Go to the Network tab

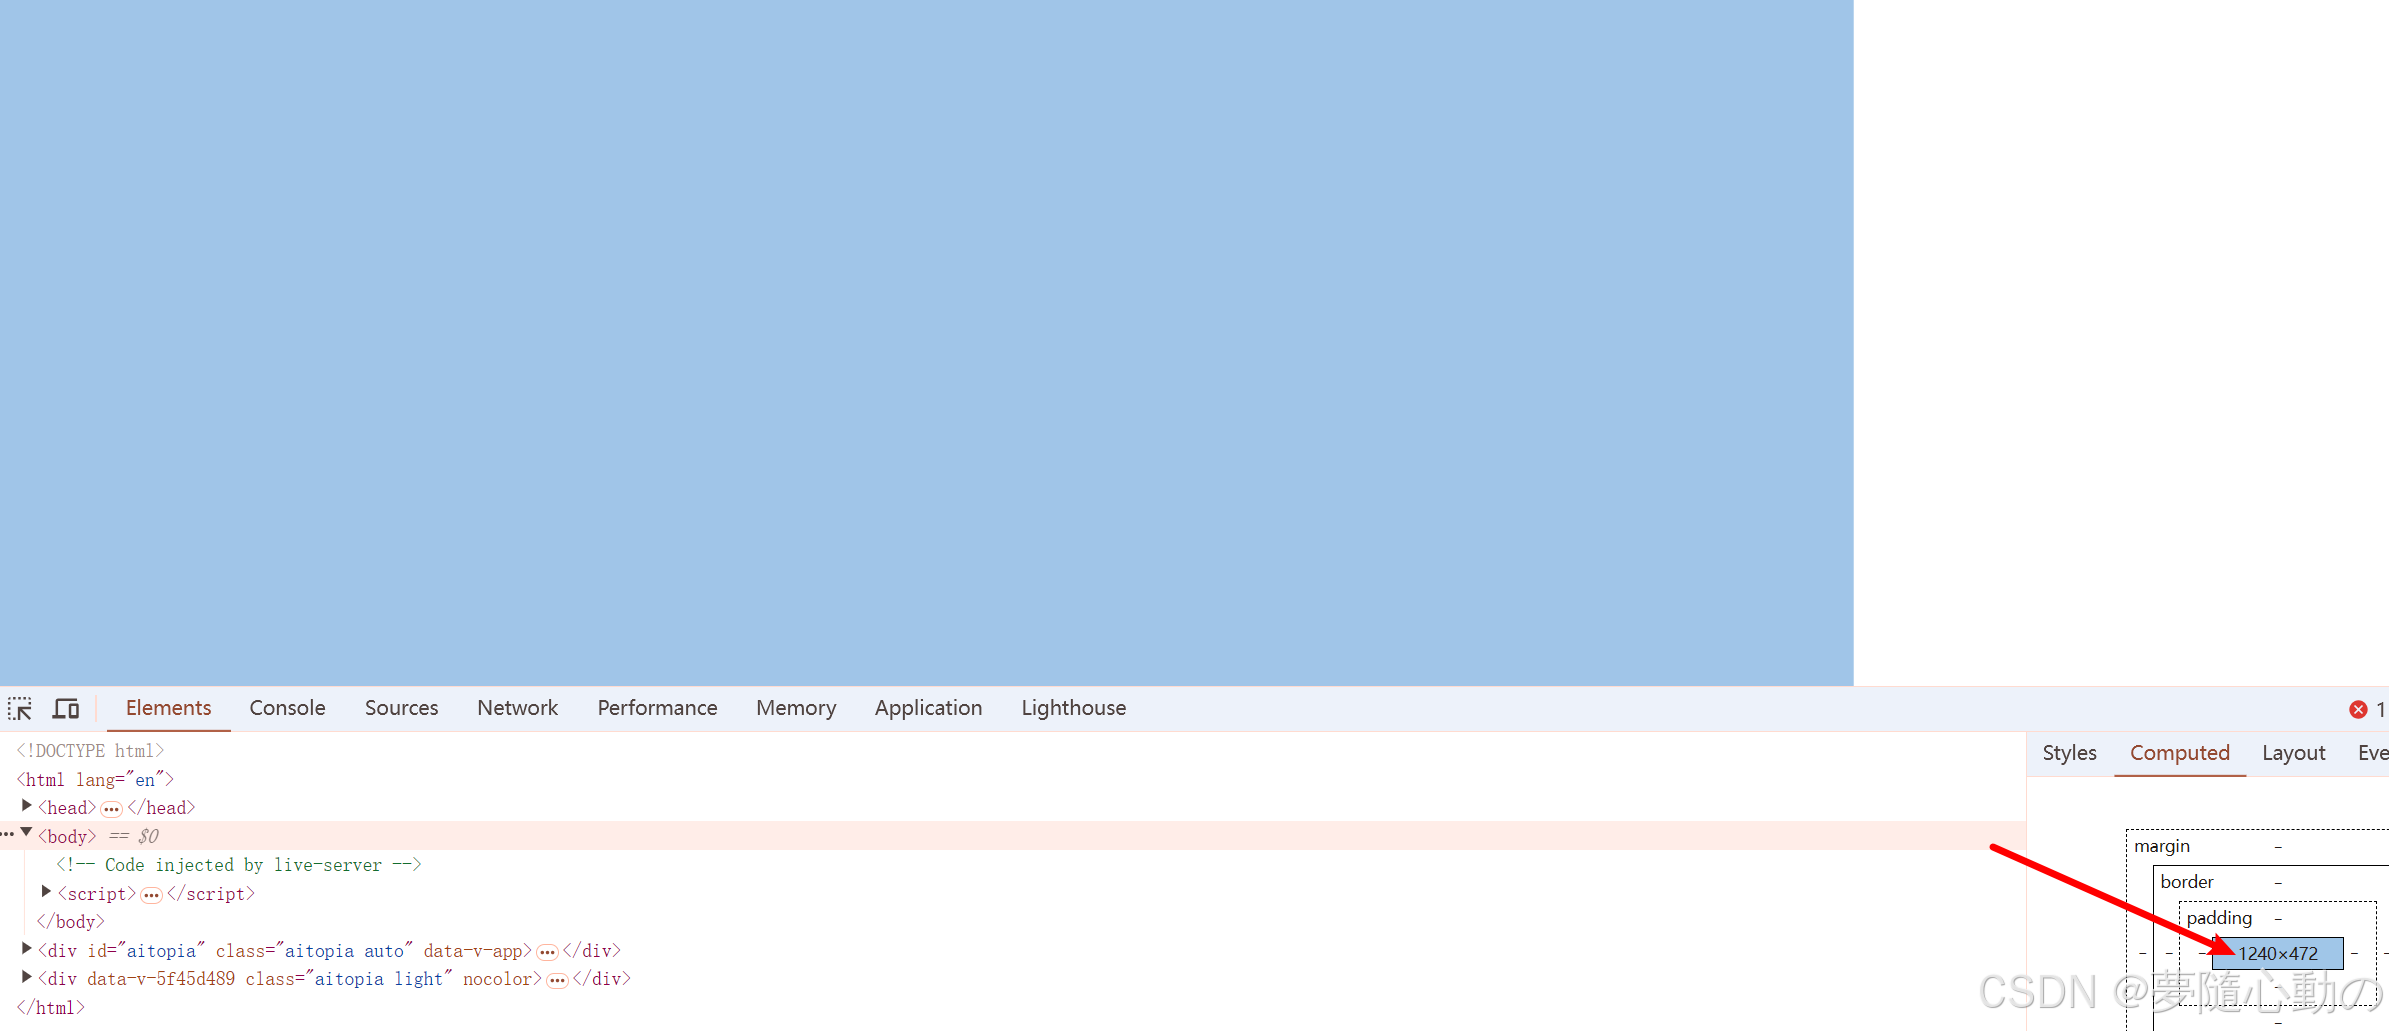coord(517,708)
